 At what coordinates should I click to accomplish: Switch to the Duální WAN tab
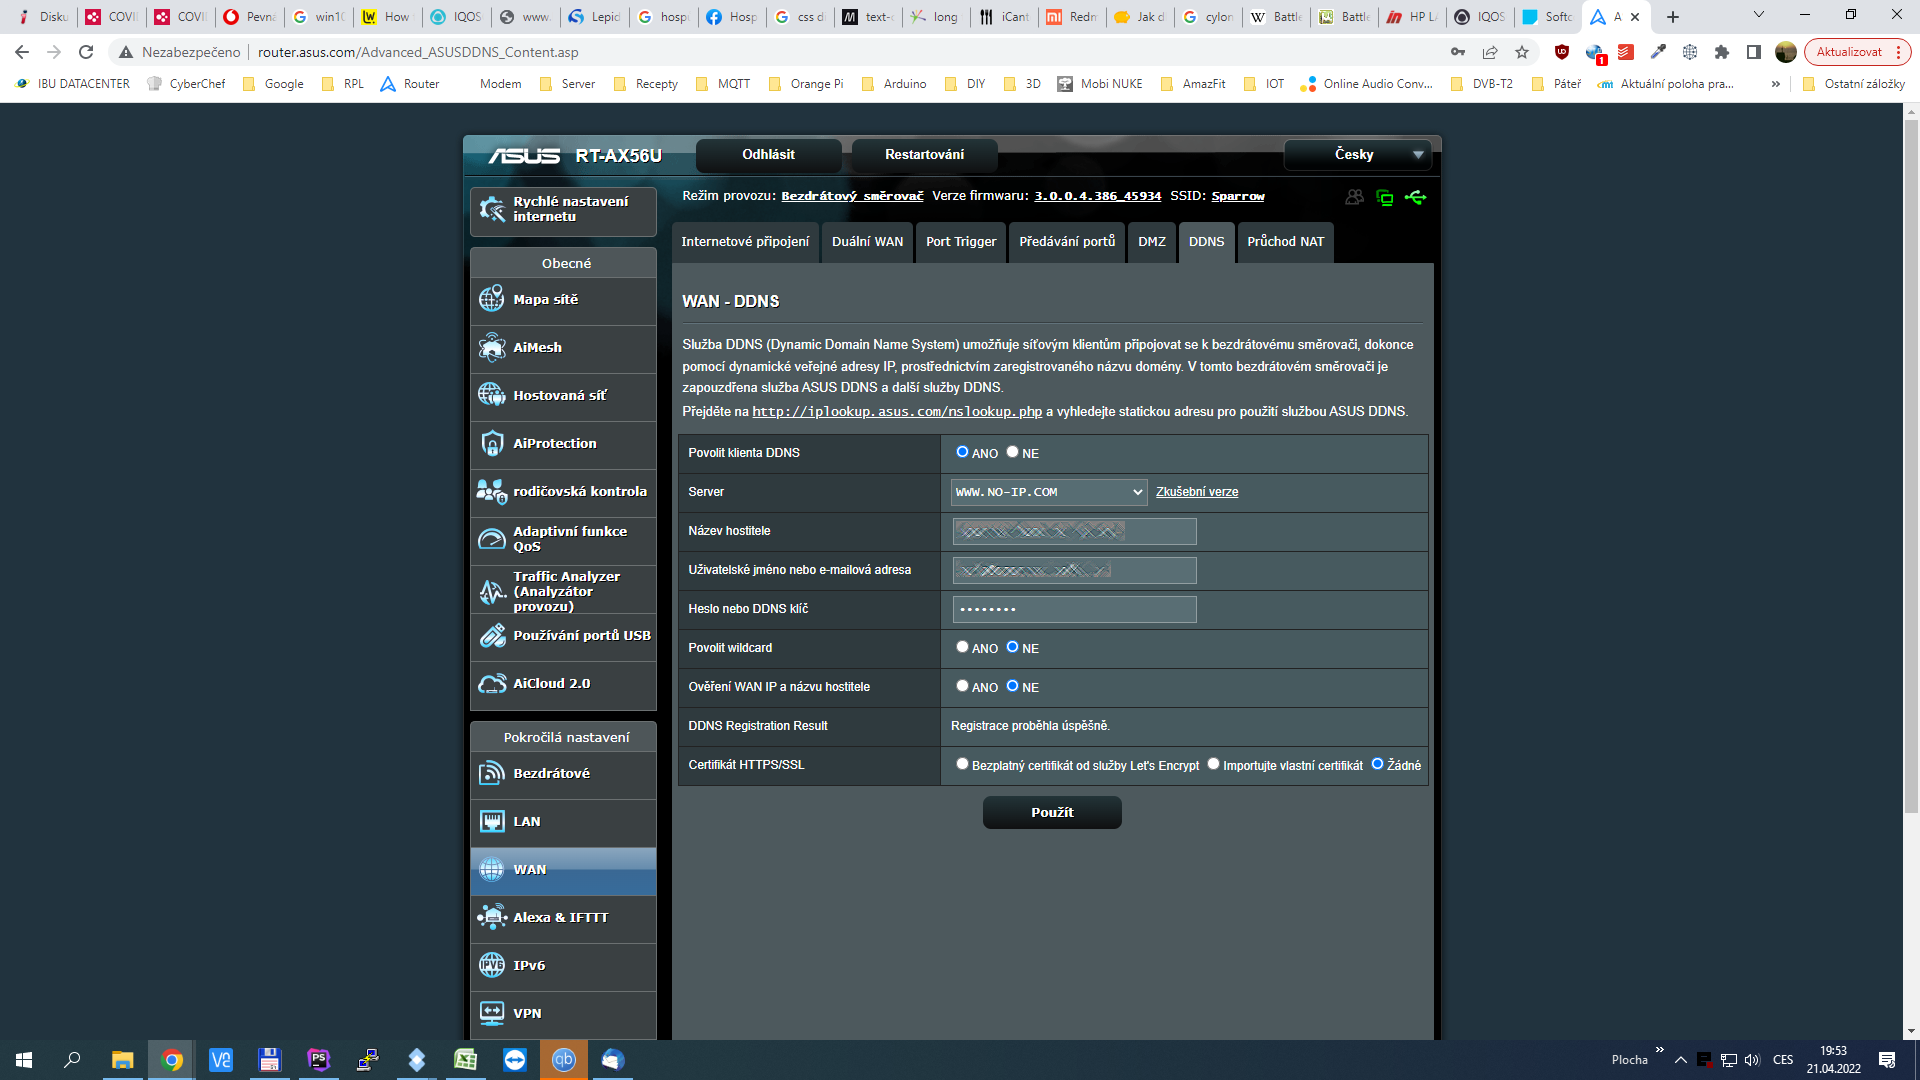click(867, 242)
